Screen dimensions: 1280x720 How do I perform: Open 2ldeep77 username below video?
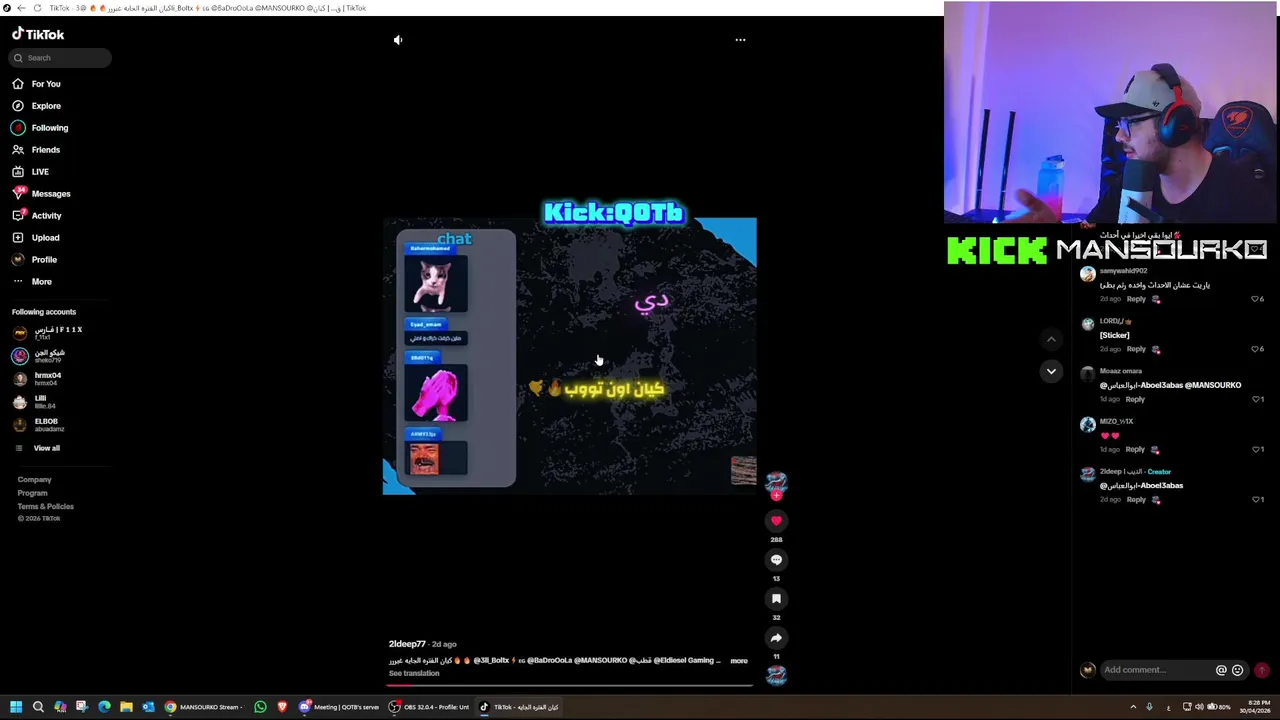coord(407,644)
